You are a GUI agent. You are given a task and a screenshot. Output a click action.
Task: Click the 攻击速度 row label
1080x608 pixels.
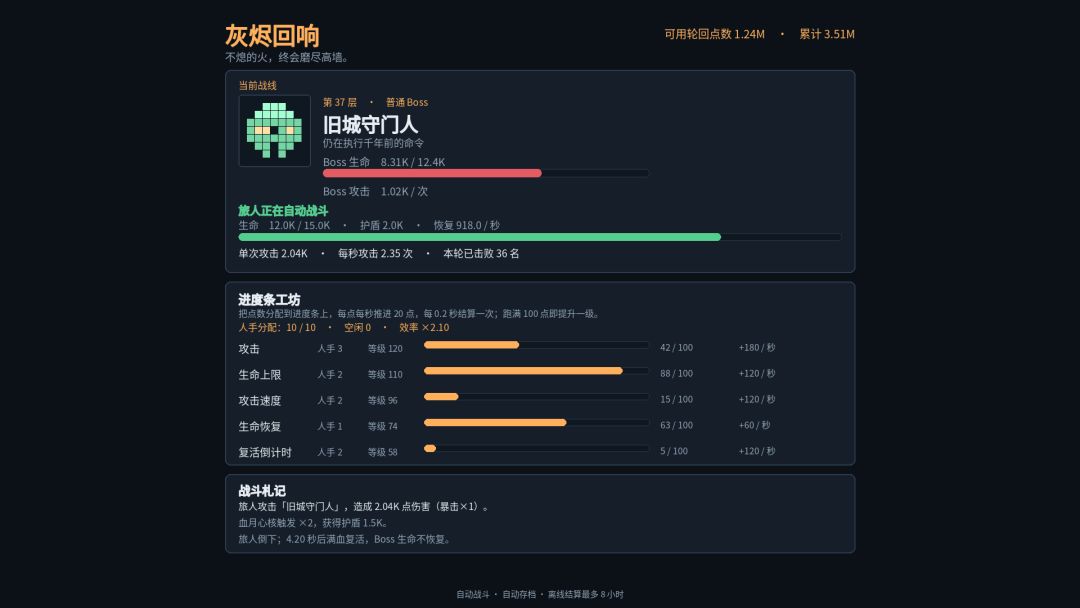coord(260,401)
